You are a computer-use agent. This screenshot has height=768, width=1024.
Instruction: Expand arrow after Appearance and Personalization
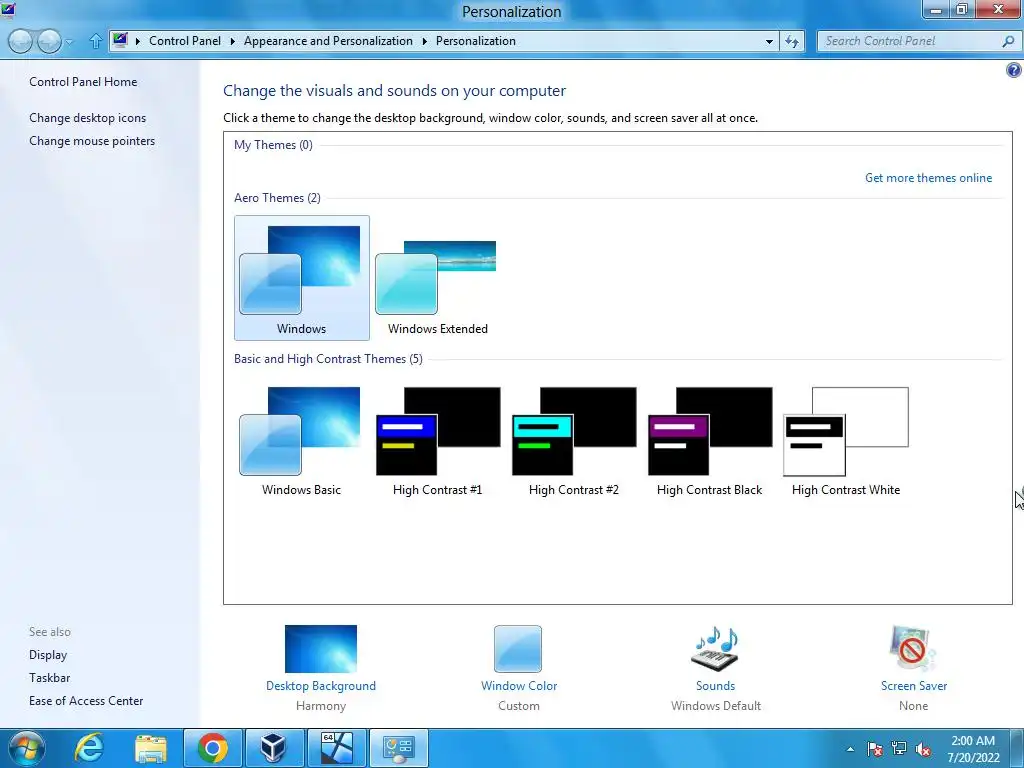click(424, 41)
